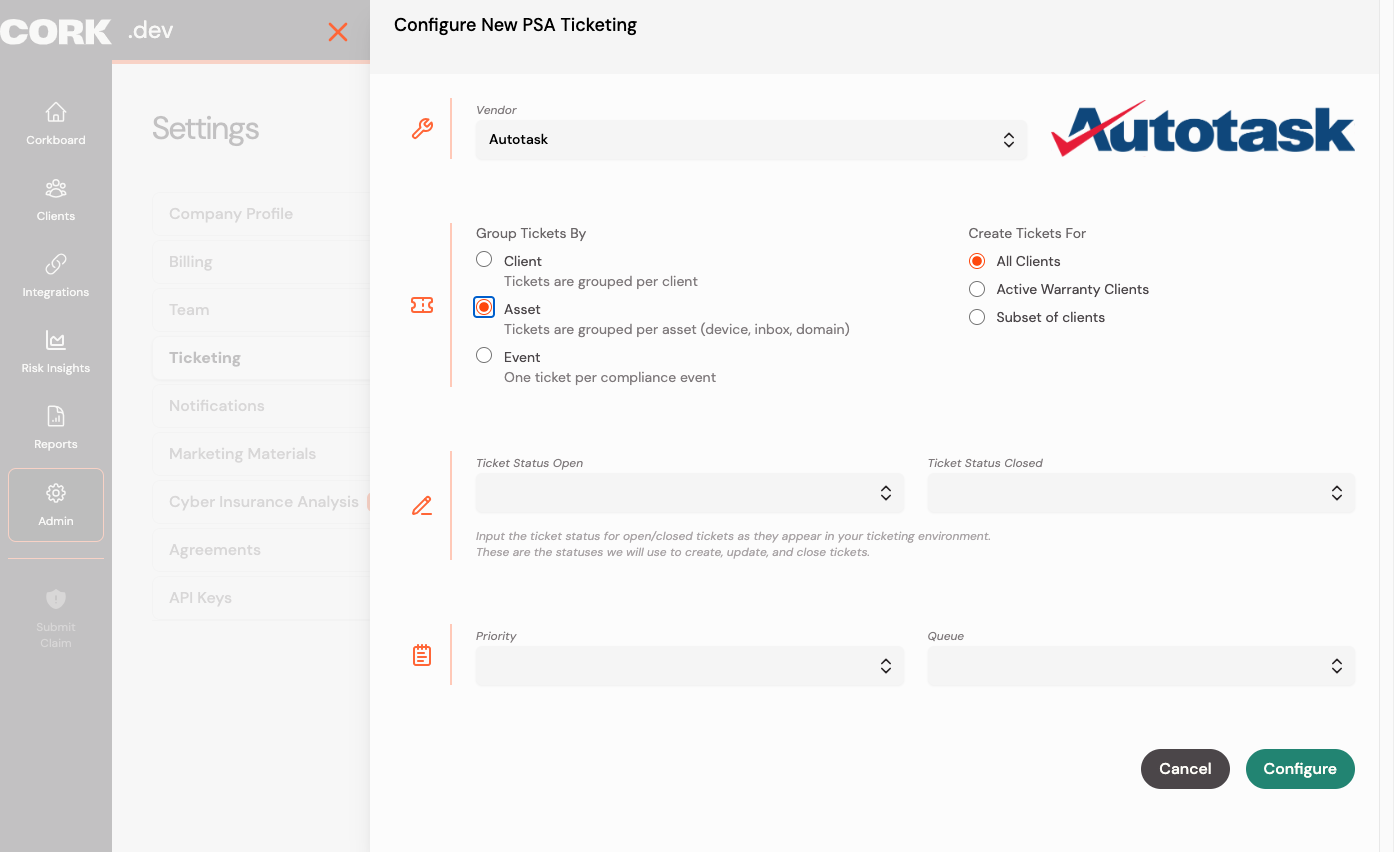Open Cyber Insurance Analysis settings tab
The width and height of the screenshot is (1394, 852).
(261, 502)
